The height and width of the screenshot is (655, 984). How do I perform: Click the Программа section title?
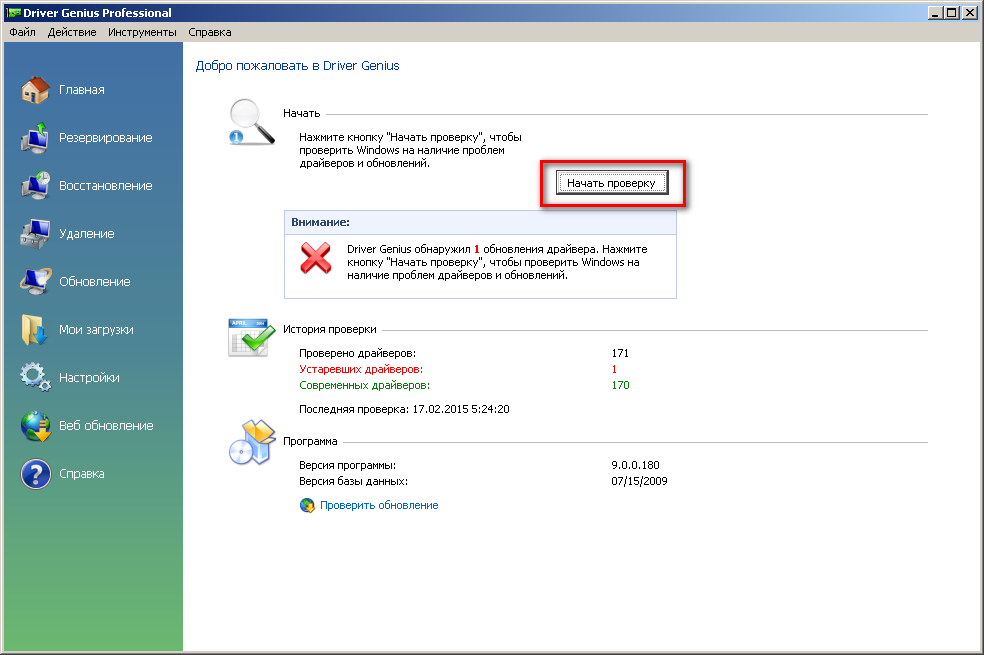[310, 442]
